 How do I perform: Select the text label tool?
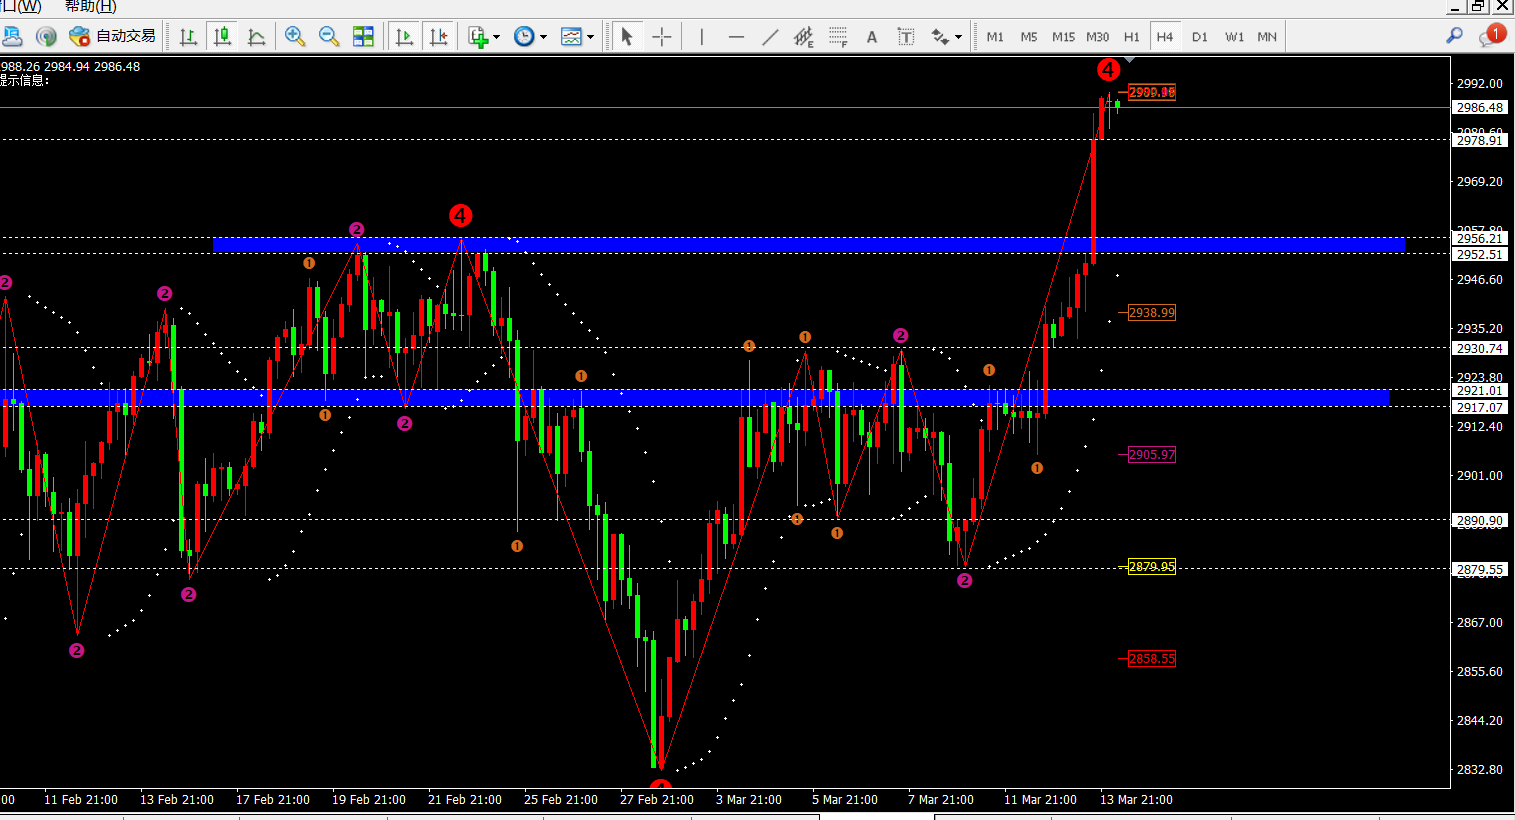pyautogui.click(x=905, y=37)
